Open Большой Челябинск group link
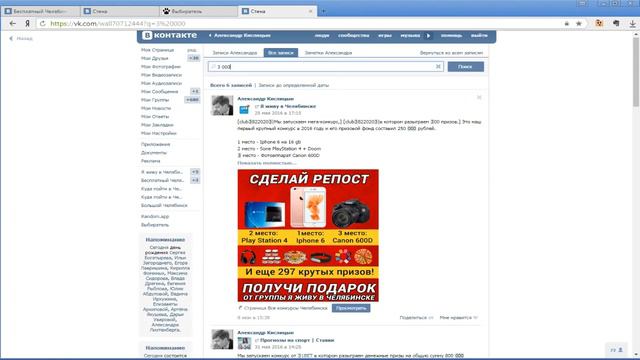The height and width of the screenshot is (360, 640). (164, 205)
